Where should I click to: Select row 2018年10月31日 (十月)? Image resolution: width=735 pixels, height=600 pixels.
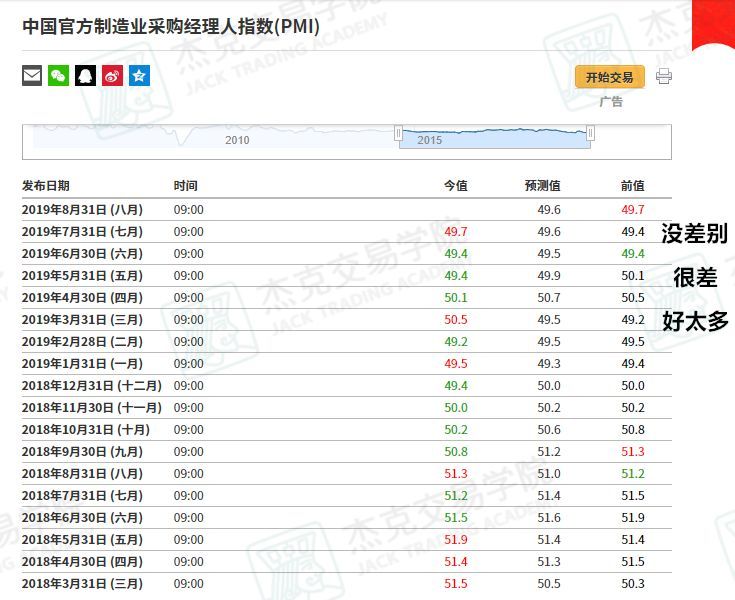pos(347,430)
